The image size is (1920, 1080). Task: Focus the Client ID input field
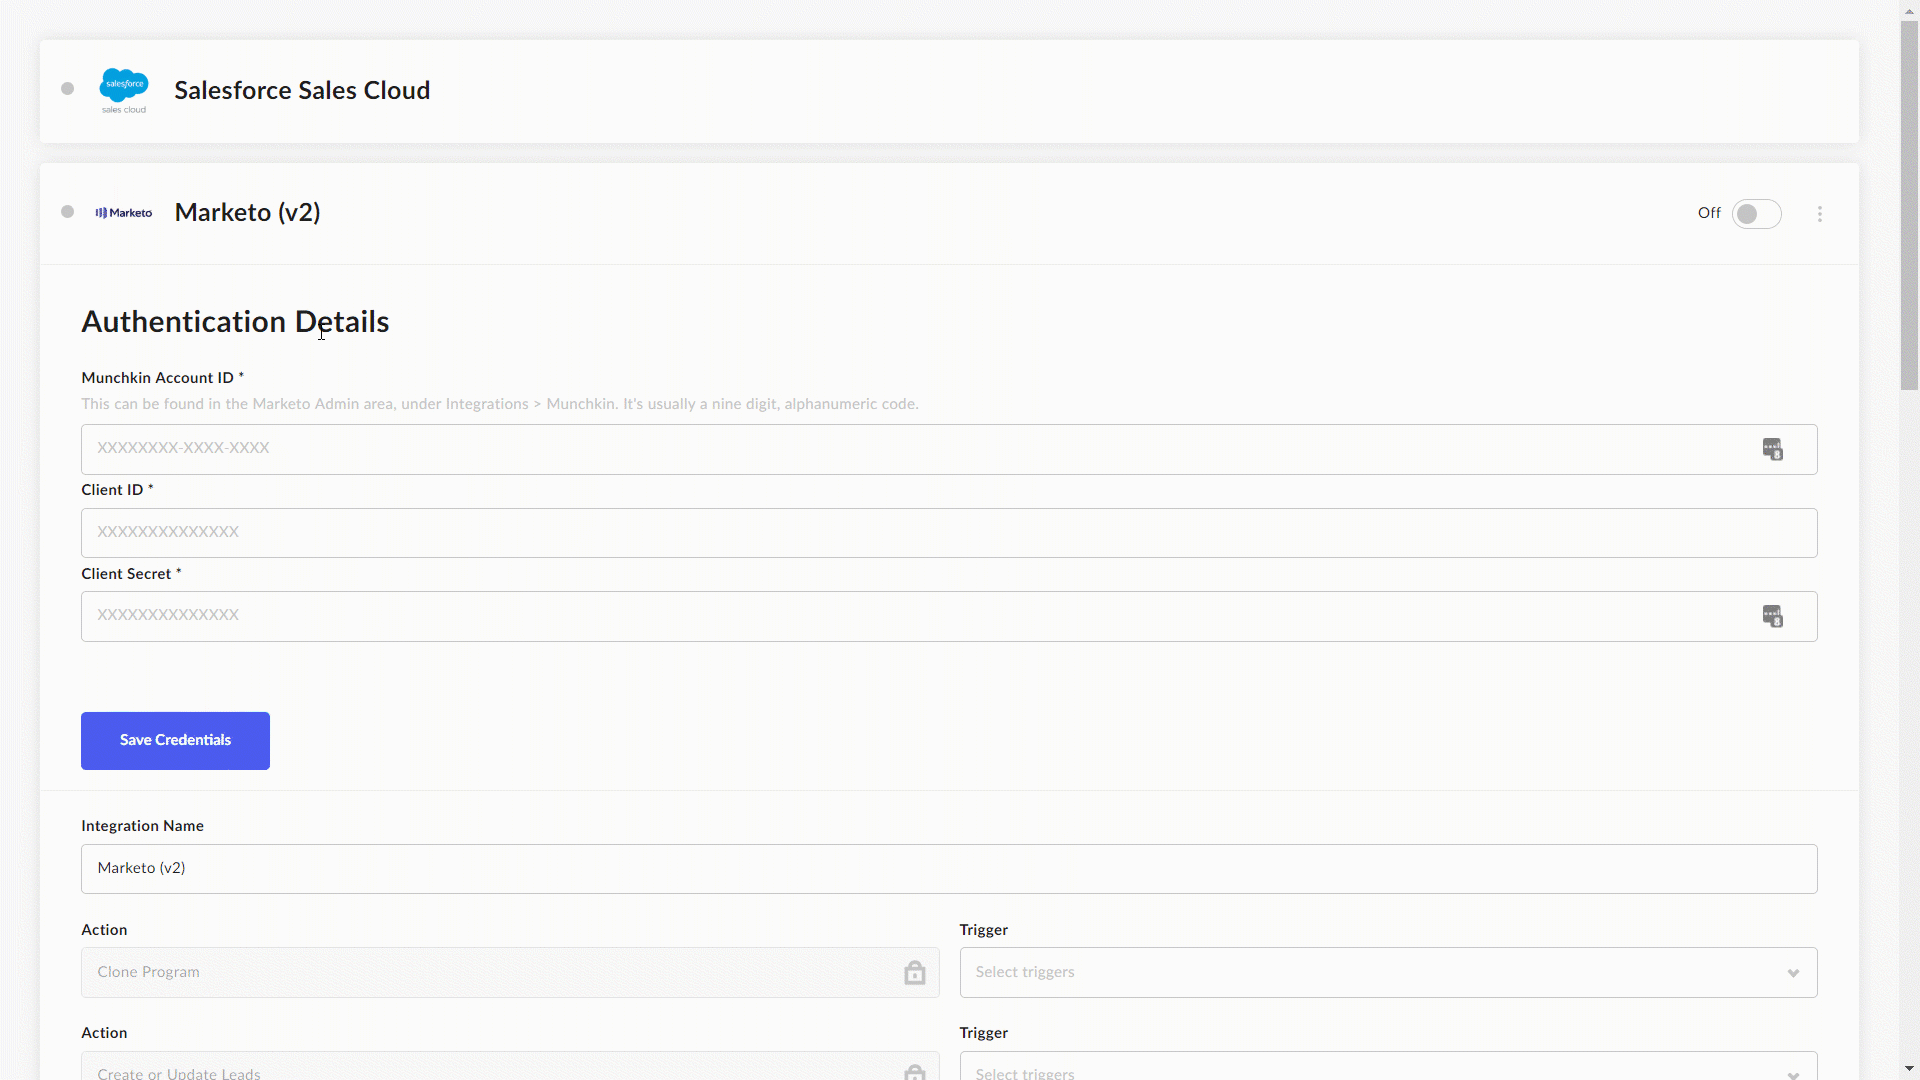[x=949, y=533]
